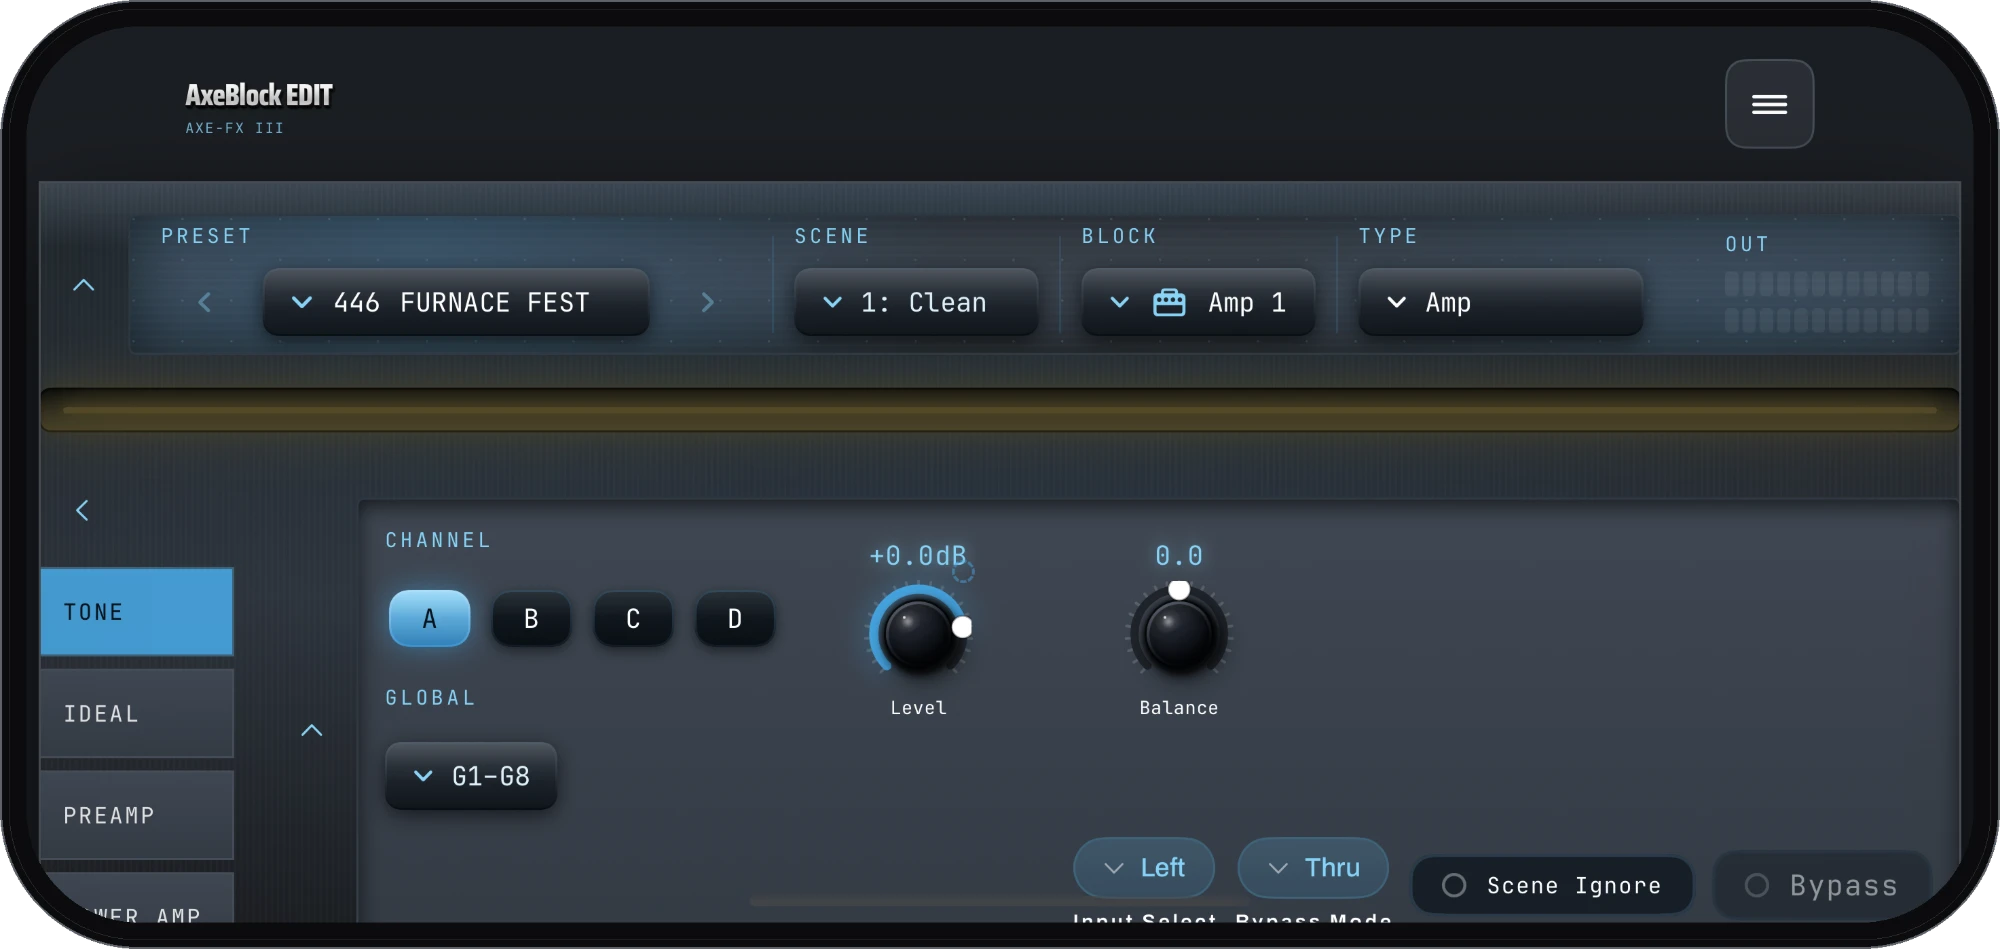Image resolution: width=2000 pixels, height=949 pixels.
Task: Open the G1-G8 global dropdown
Action: pos(471,776)
